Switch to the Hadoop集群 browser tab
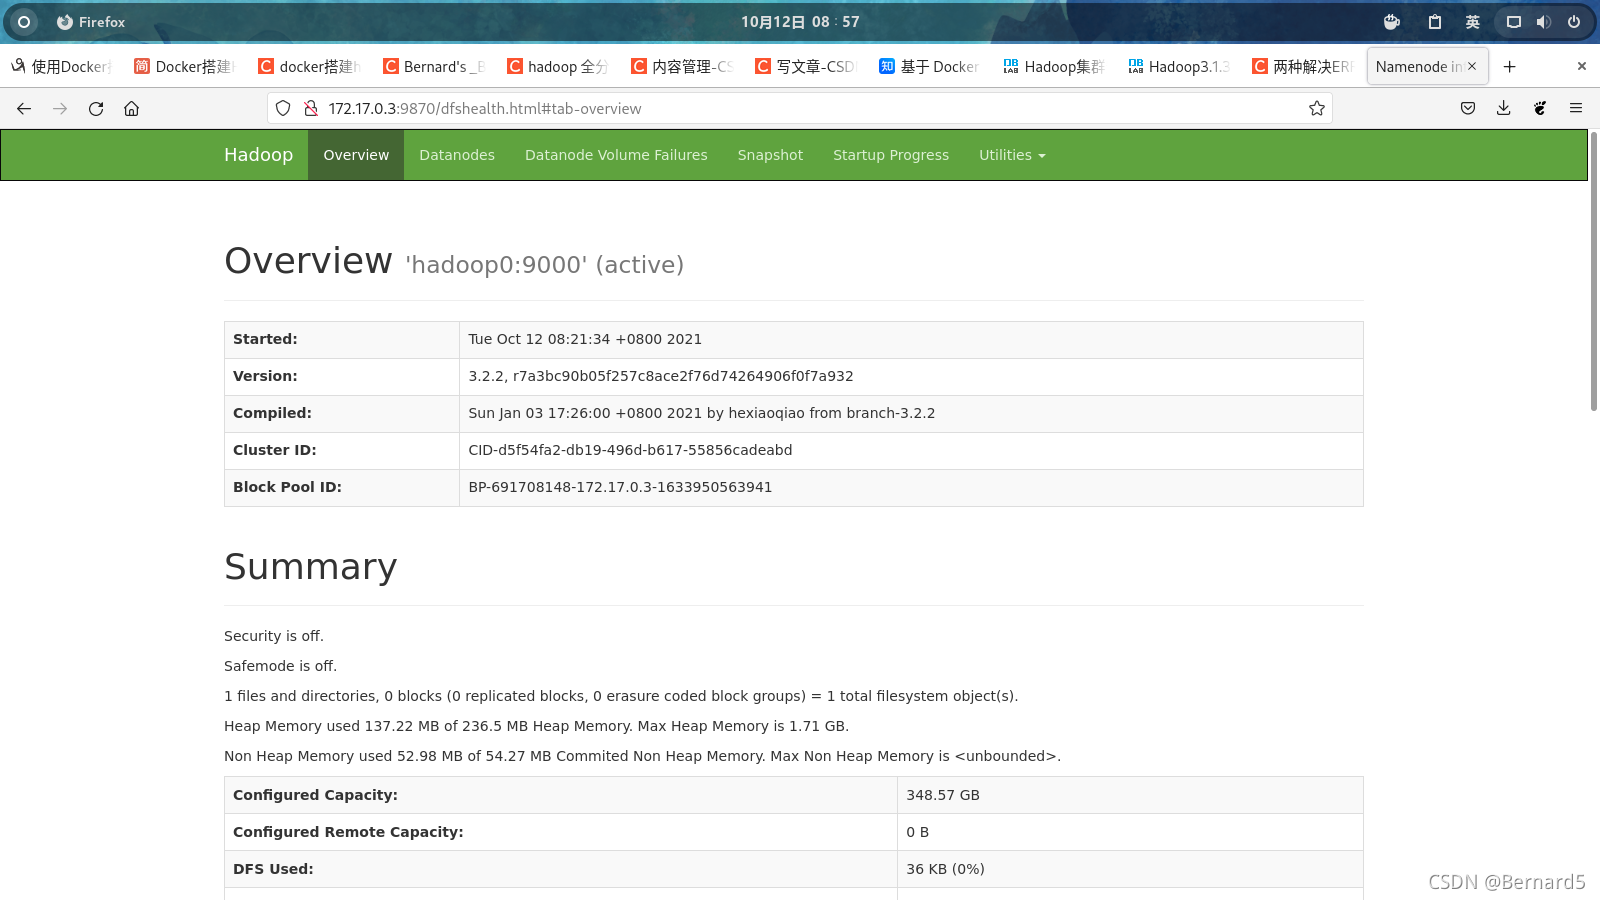The width and height of the screenshot is (1600, 900). (1053, 66)
